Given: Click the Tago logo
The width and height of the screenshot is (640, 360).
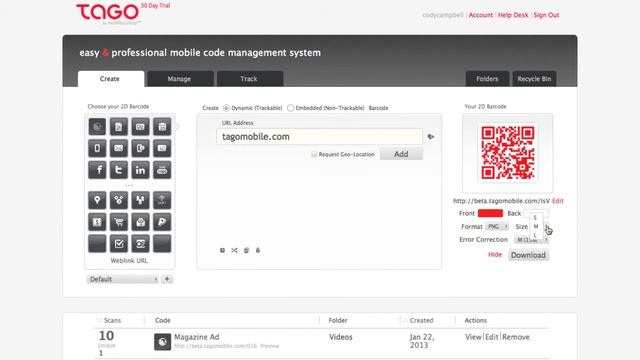Looking at the screenshot, I should point(108,13).
